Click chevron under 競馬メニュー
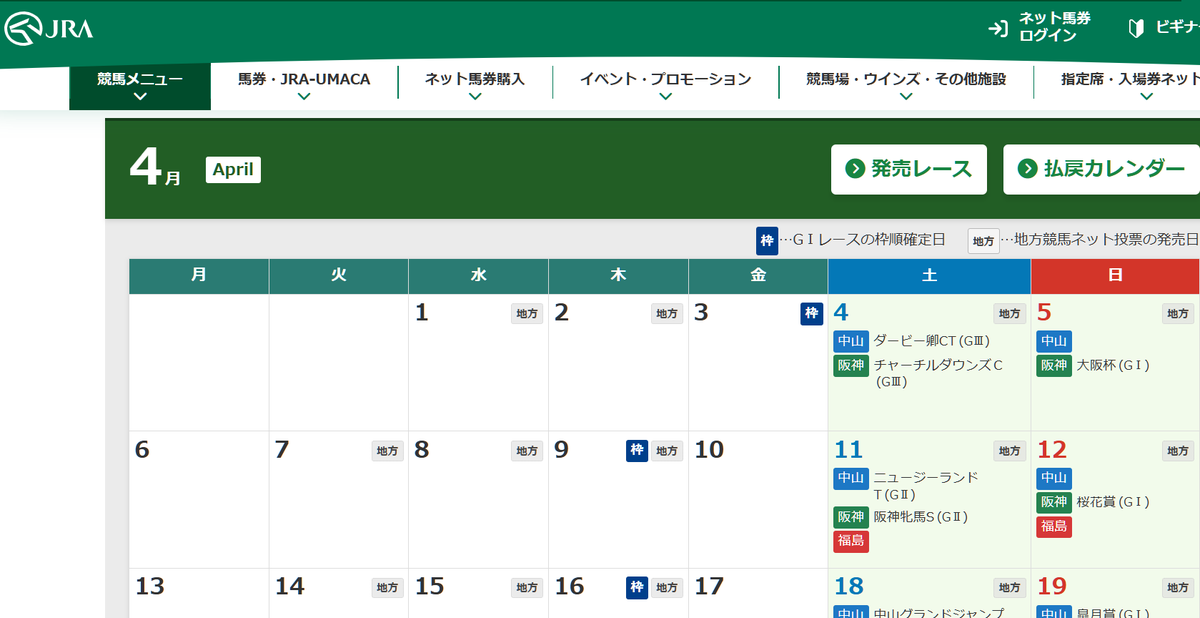 point(140,97)
